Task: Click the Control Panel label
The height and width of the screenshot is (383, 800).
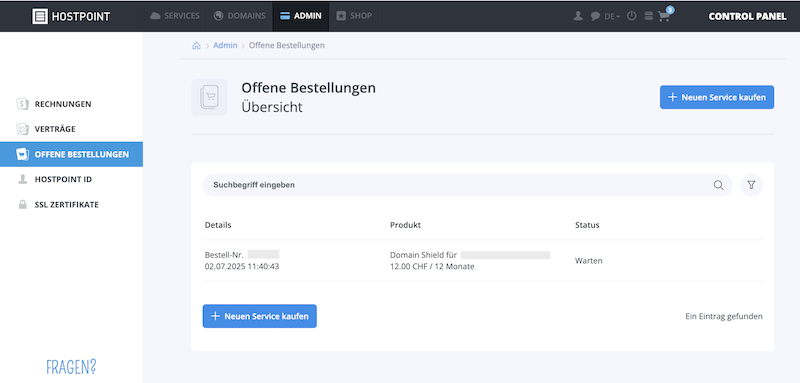Action: (747, 16)
